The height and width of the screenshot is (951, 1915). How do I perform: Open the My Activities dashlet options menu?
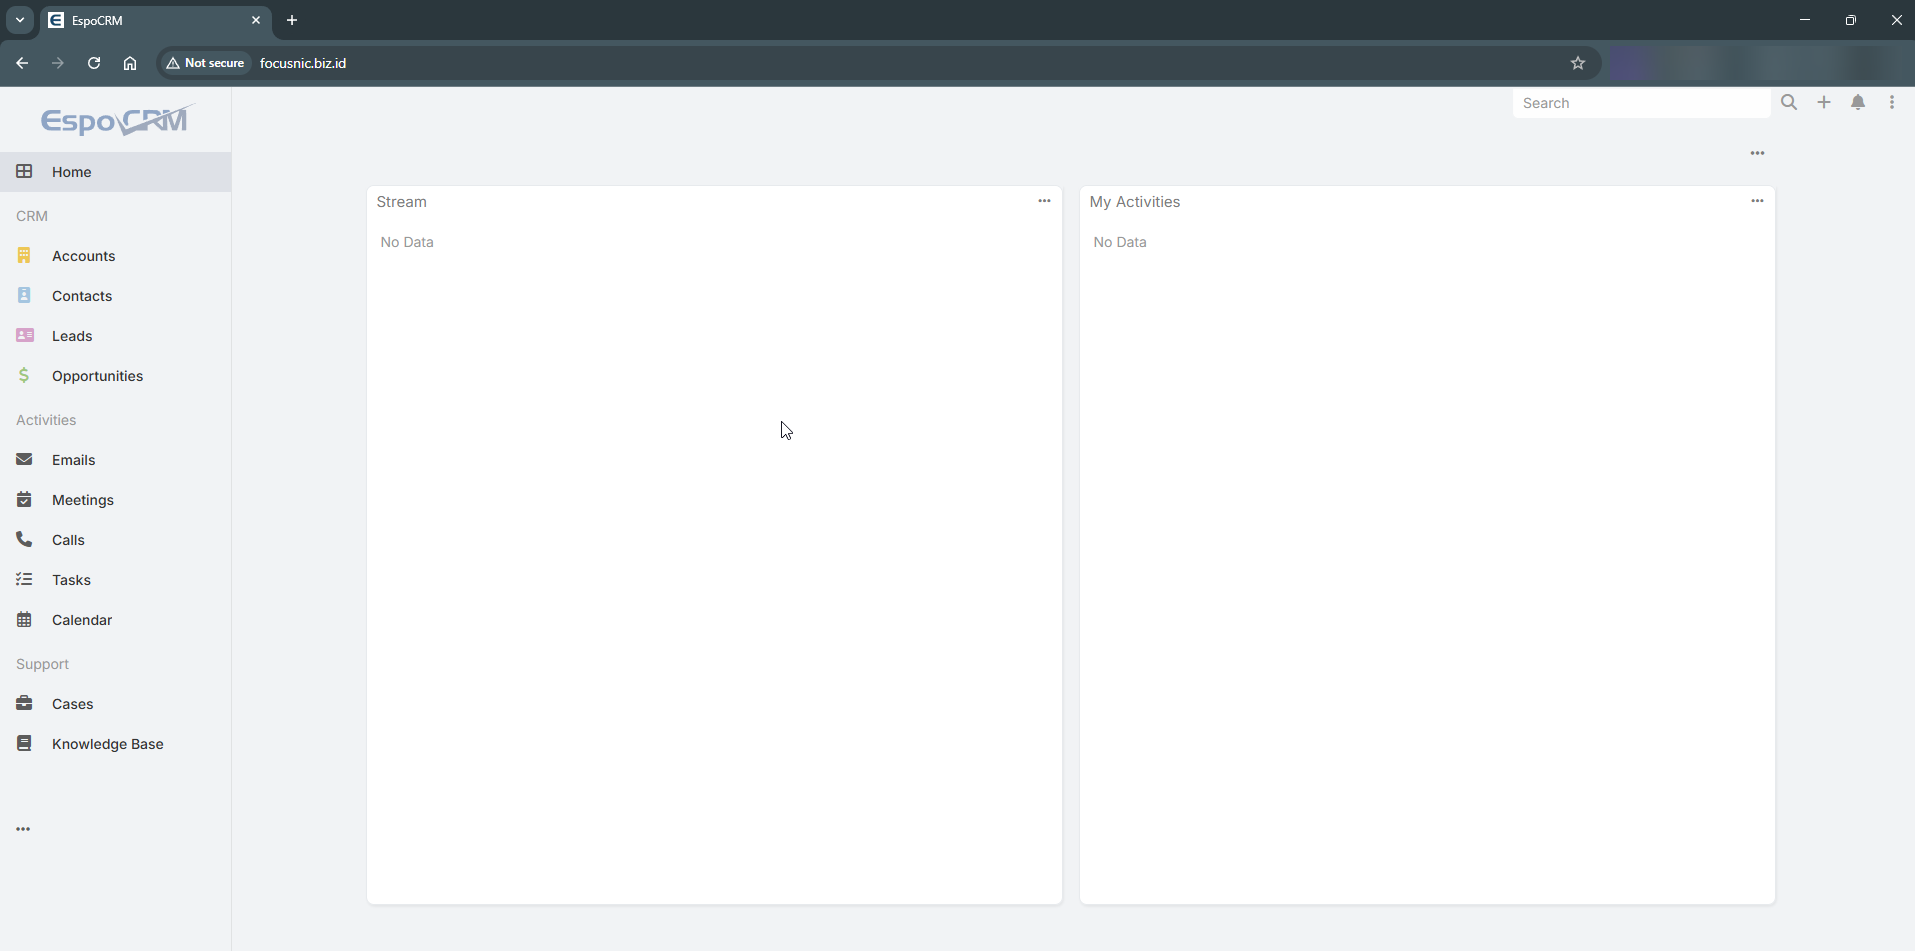[1757, 201]
